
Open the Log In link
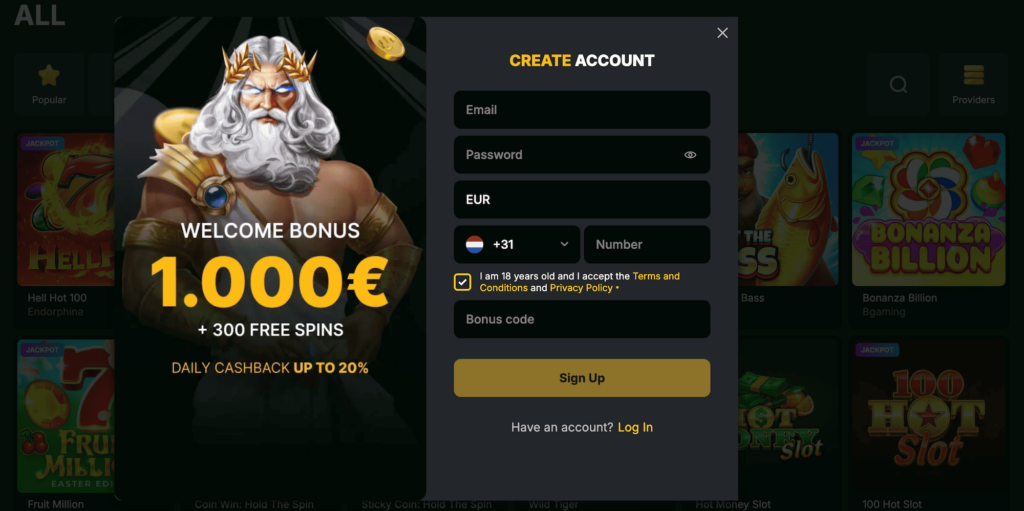635,427
